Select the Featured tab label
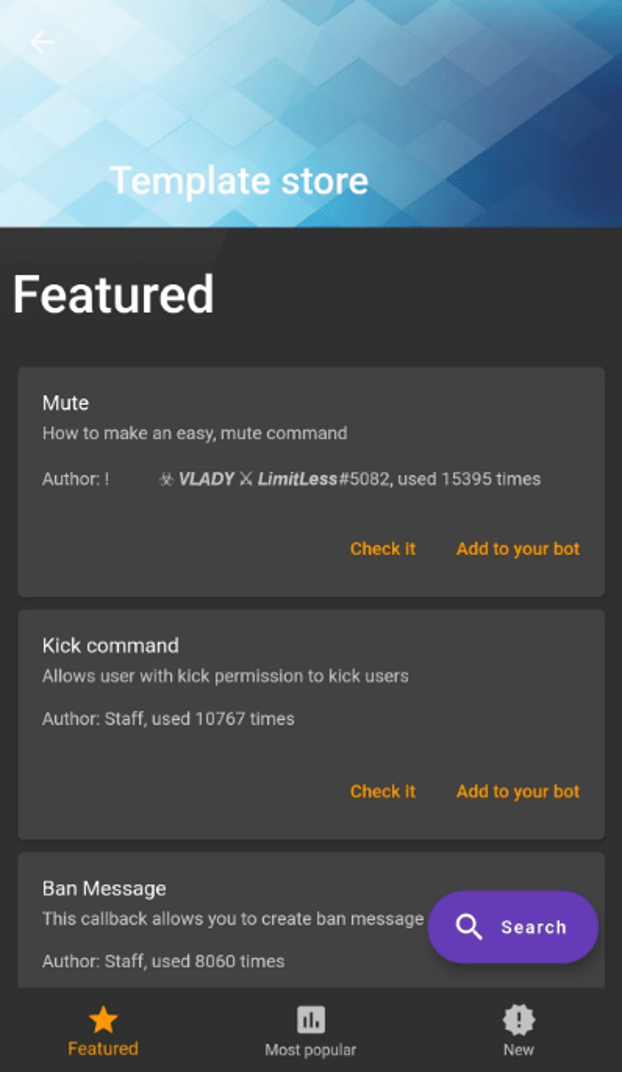The width and height of the screenshot is (622, 1072). [x=103, y=1049]
